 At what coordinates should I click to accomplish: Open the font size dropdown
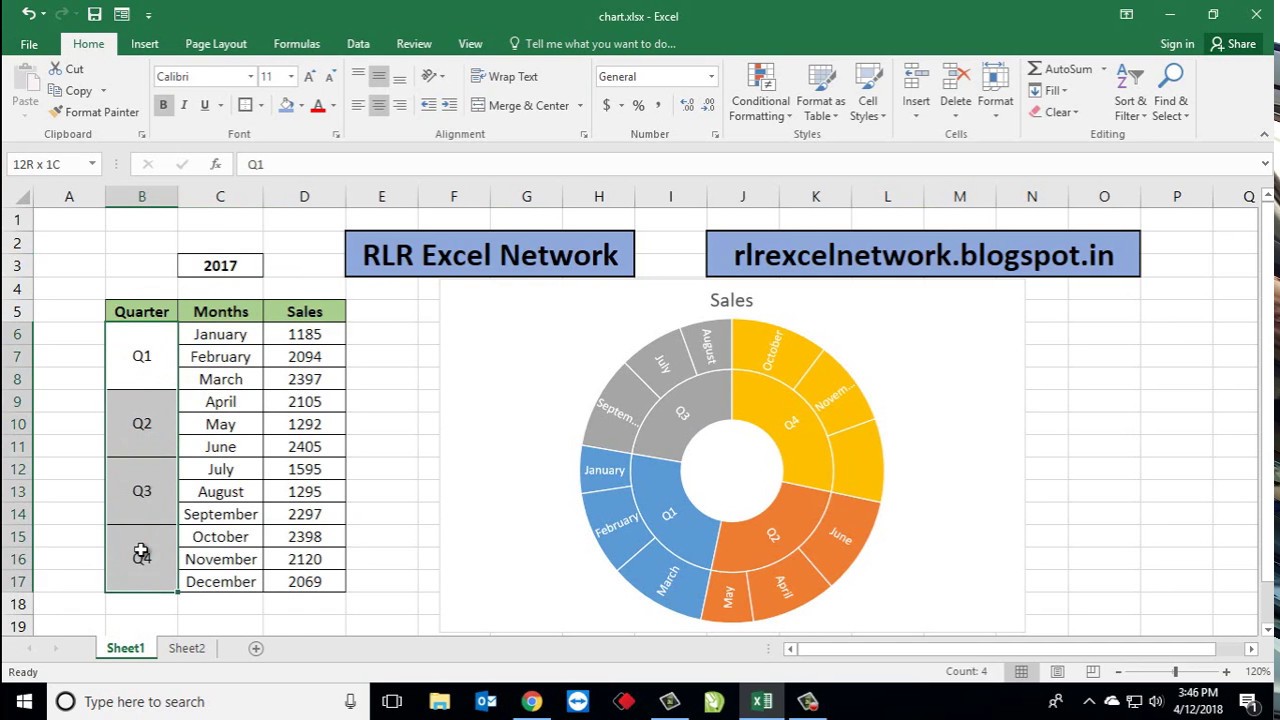coord(291,77)
